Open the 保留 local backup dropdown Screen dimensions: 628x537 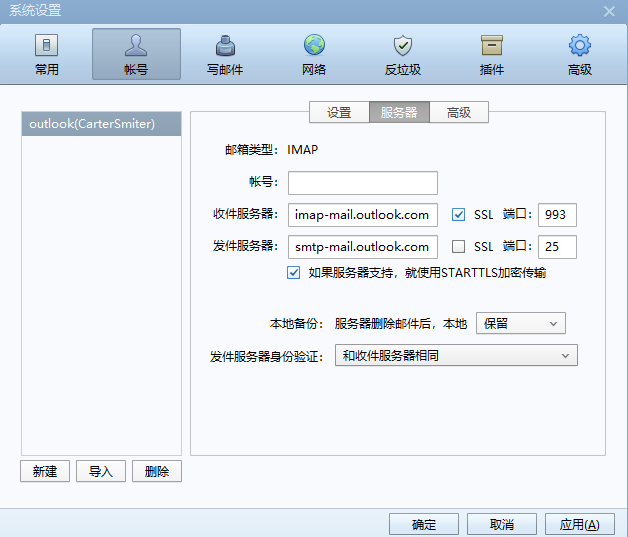point(521,323)
